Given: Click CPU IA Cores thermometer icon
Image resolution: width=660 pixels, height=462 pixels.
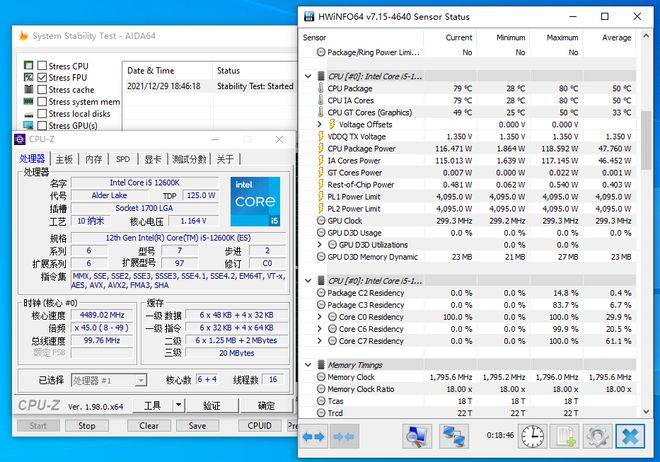Looking at the screenshot, I should point(321,101).
